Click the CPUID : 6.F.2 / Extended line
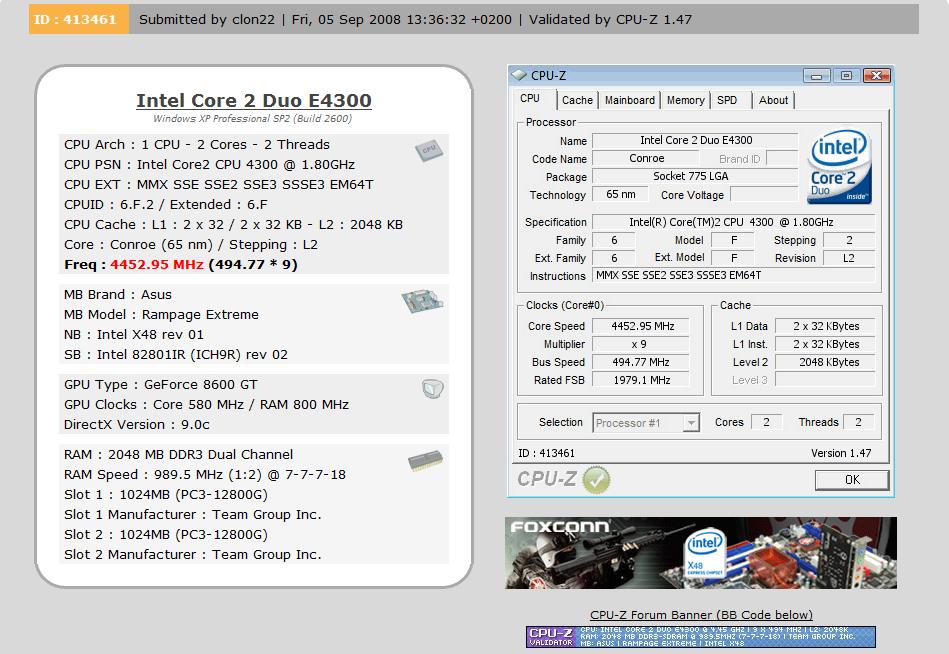949x654 pixels. [x=166, y=204]
